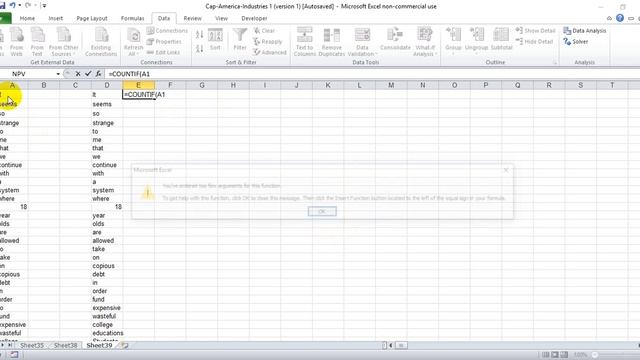The image size is (640, 360).
Task: Confirm formula with the check mark
Action: (88, 74)
